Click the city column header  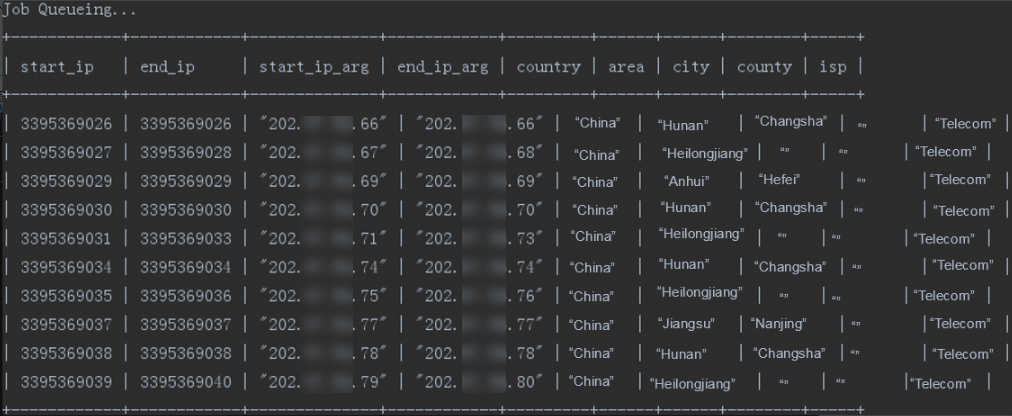(691, 67)
